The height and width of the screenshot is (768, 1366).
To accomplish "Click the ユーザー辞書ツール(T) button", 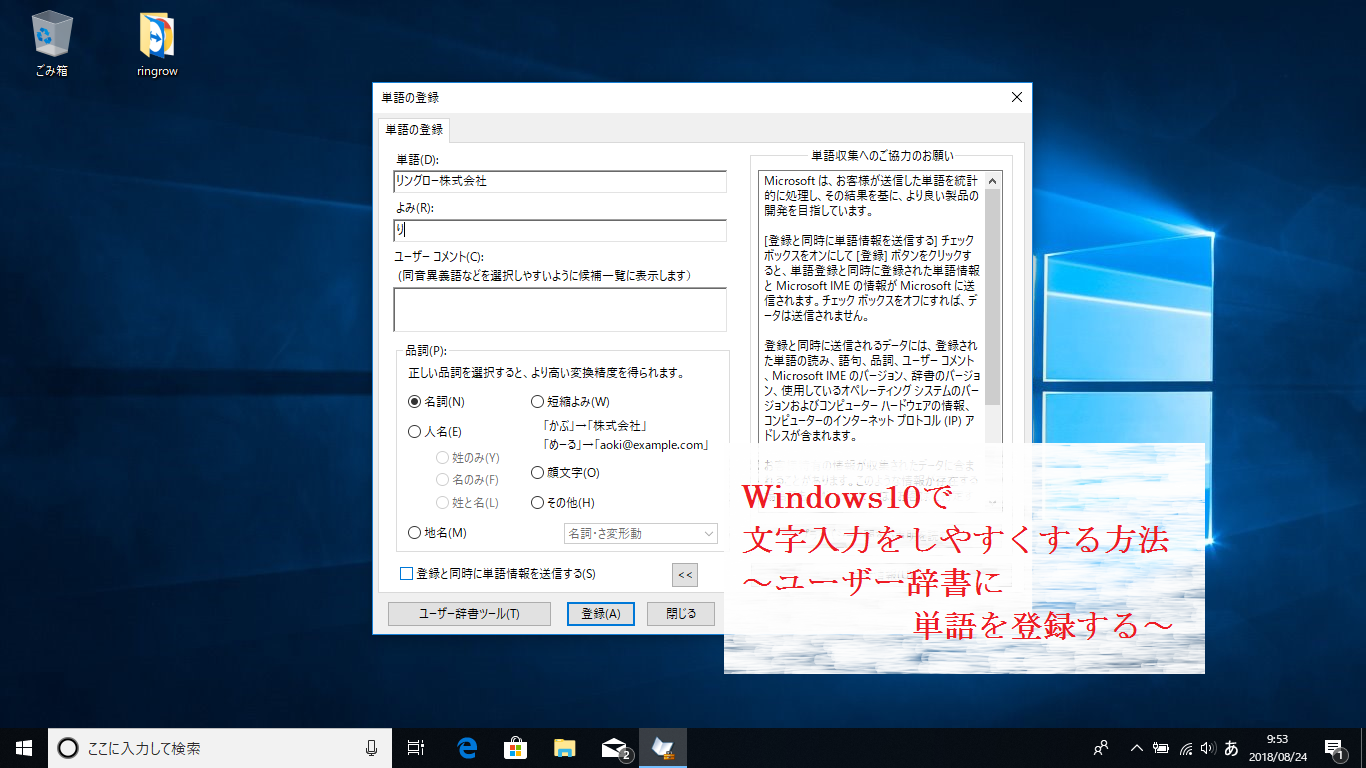I will pos(469,613).
